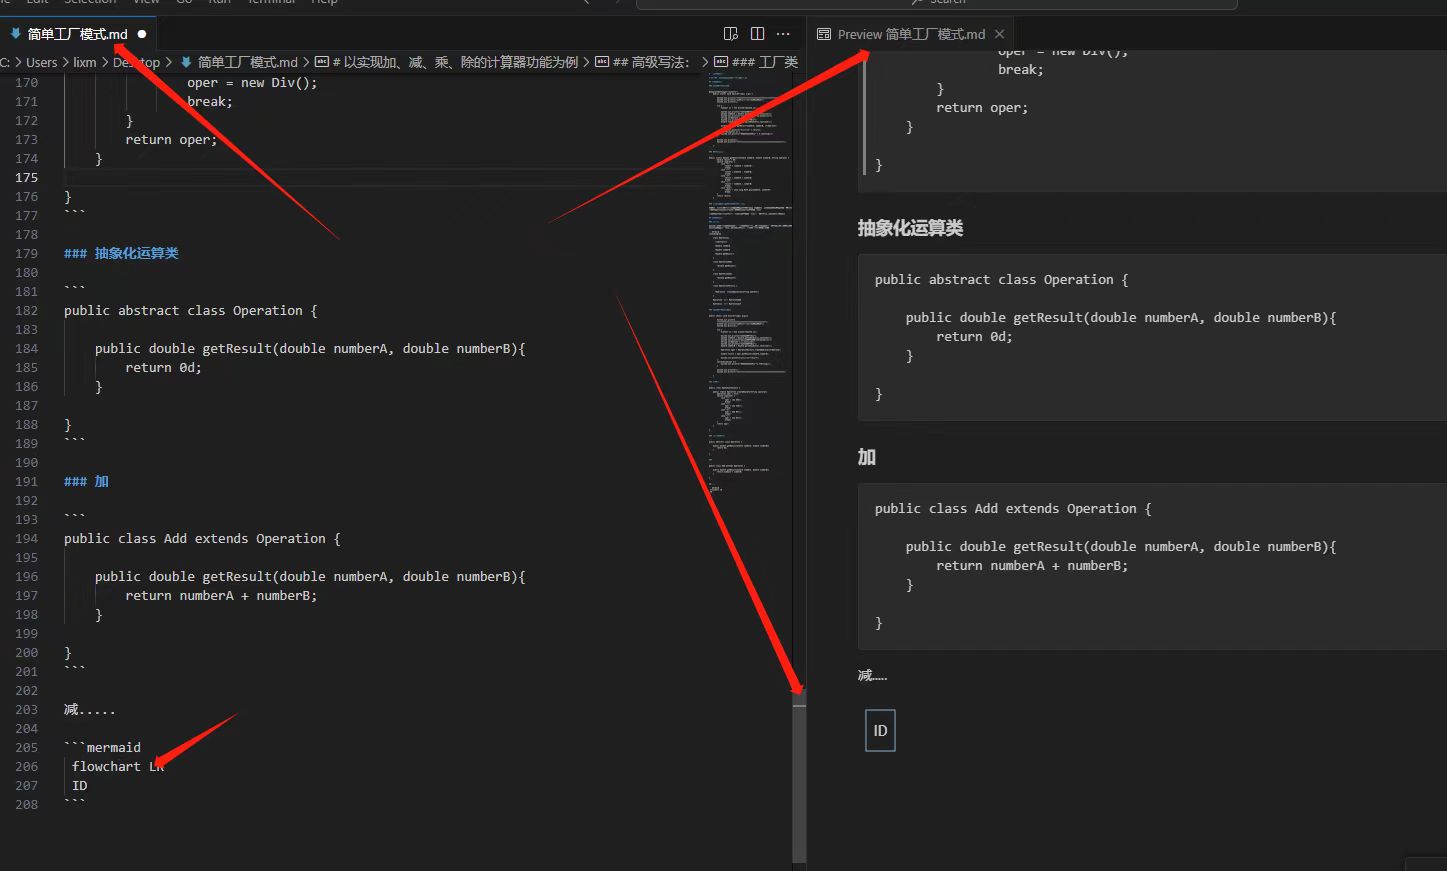Click editor line public class Add extends Operation
Screen dimensions: 1447x871
point(202,538)
